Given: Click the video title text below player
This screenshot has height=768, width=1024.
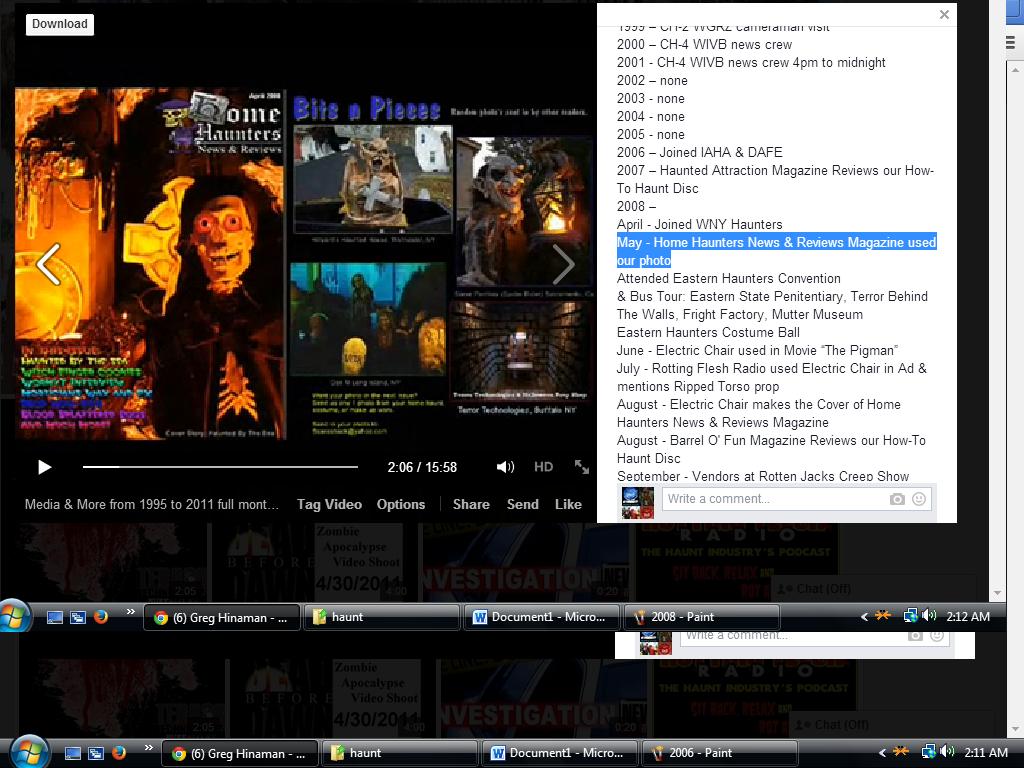Looking at the screenshot, I should 152,504.
